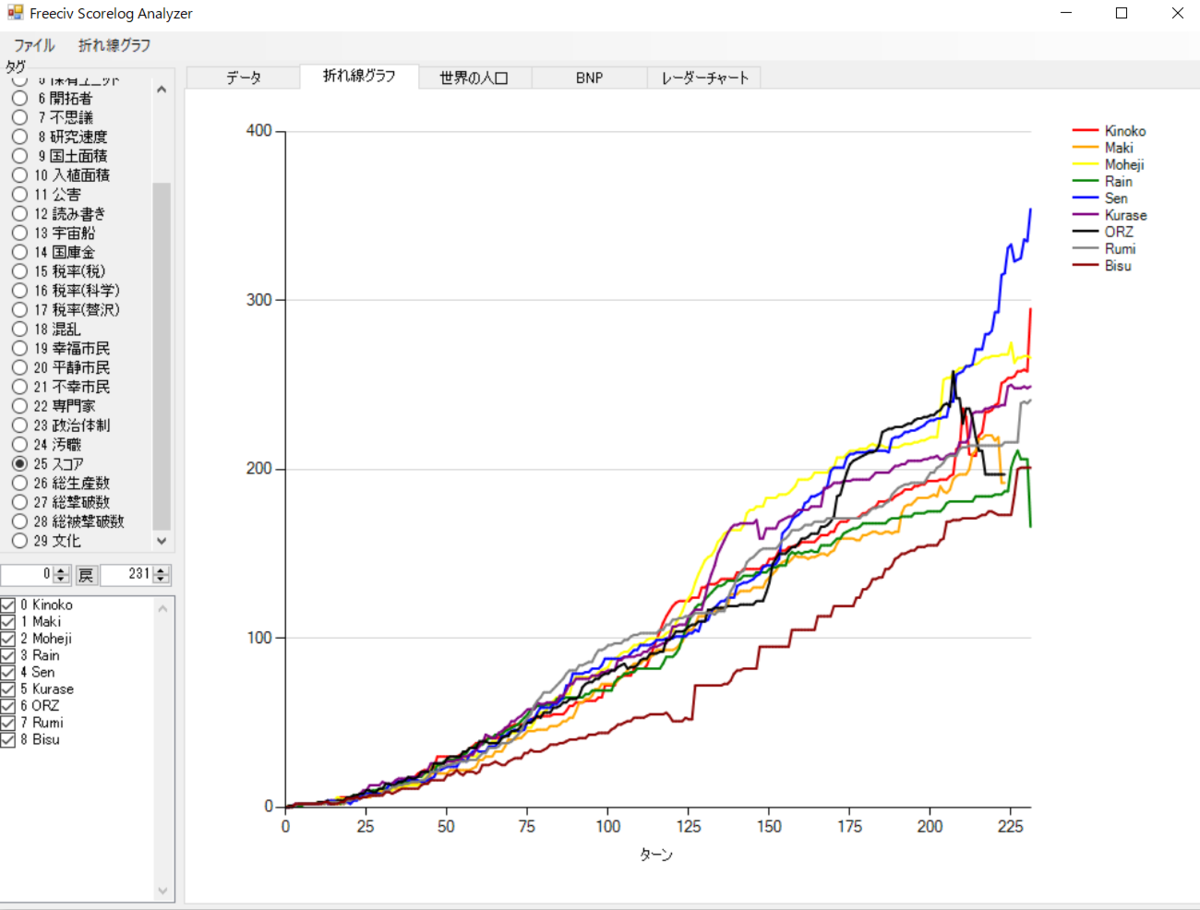Click the start turn spinner arrows

(x=61, y=575)
